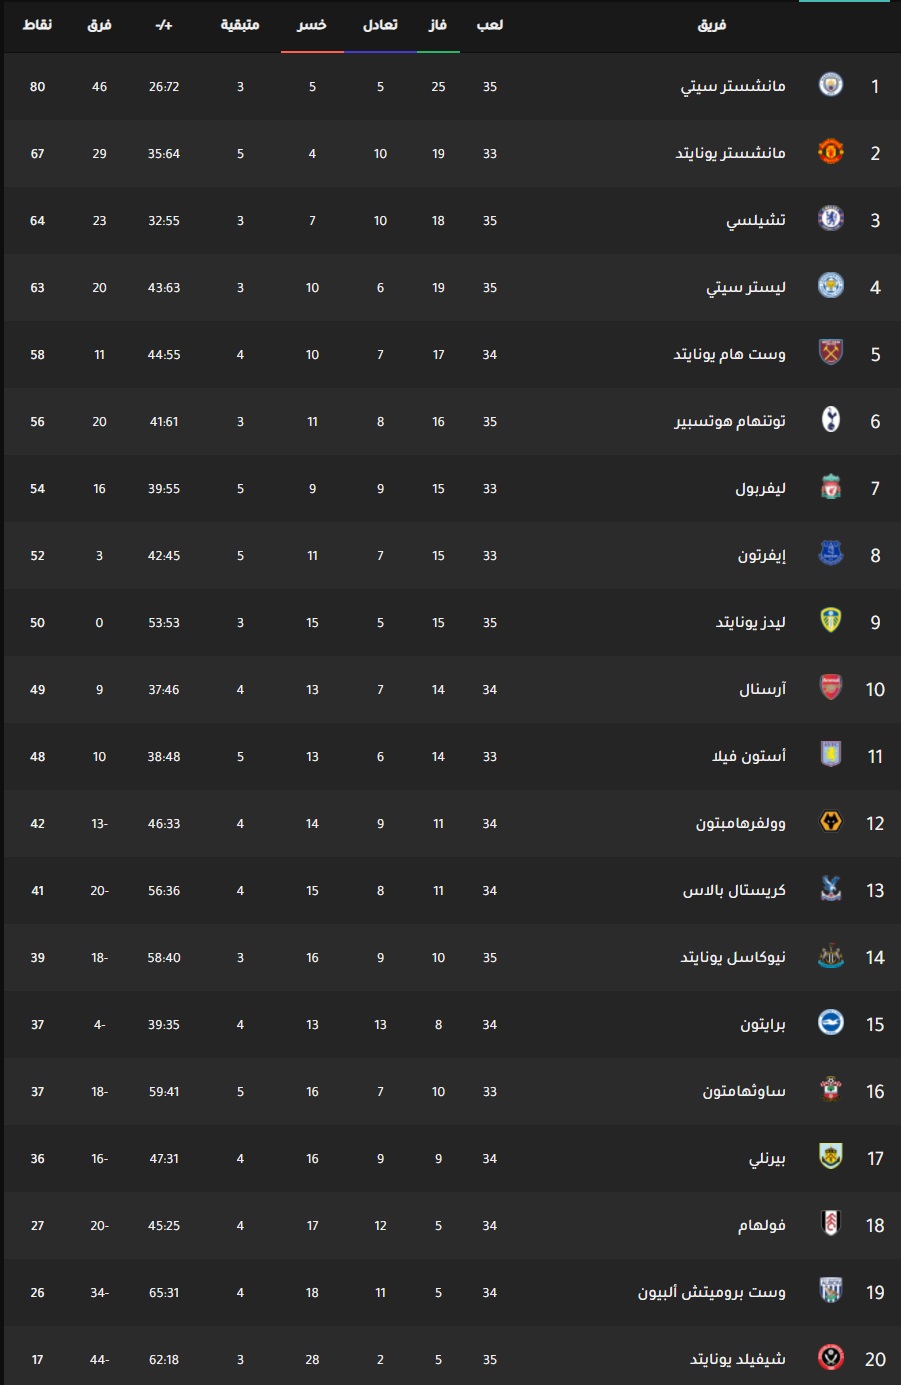Click the Wolverhampton wolf crest
Screen dimensions: 901x1385
tap(831, 822)
